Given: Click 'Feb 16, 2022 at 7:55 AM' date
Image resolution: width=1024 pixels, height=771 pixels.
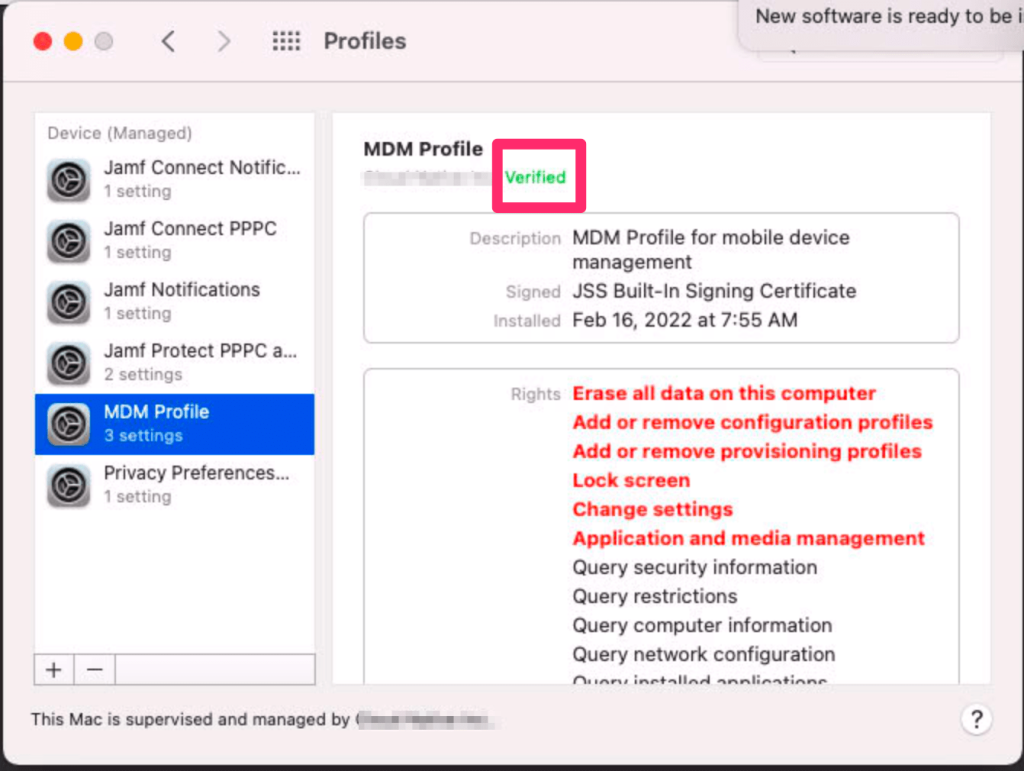Looking at the screenshot, I should [685, 320].
